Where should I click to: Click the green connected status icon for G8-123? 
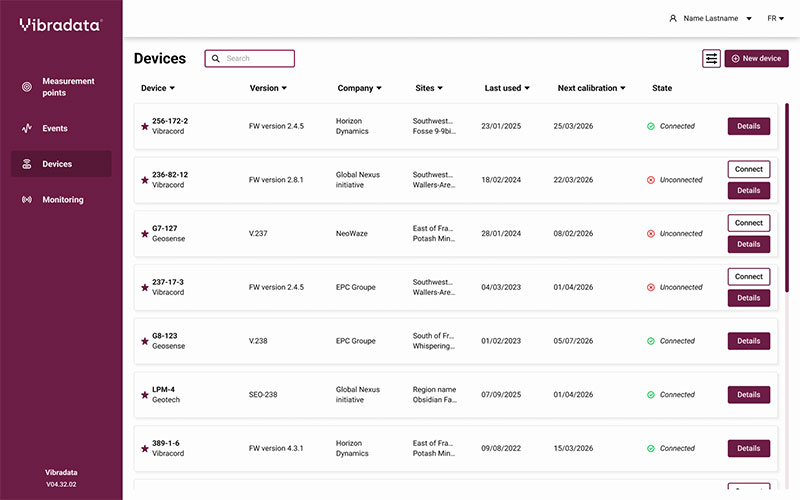click(651, 341)
